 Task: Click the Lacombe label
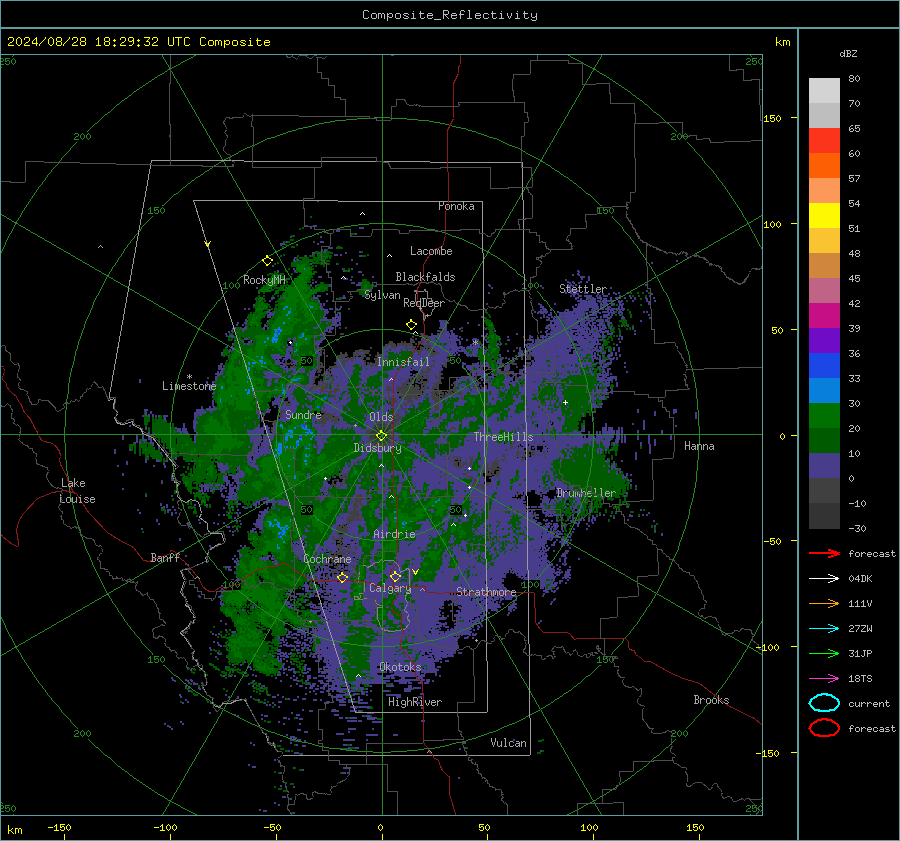click(x=431, y=251)
